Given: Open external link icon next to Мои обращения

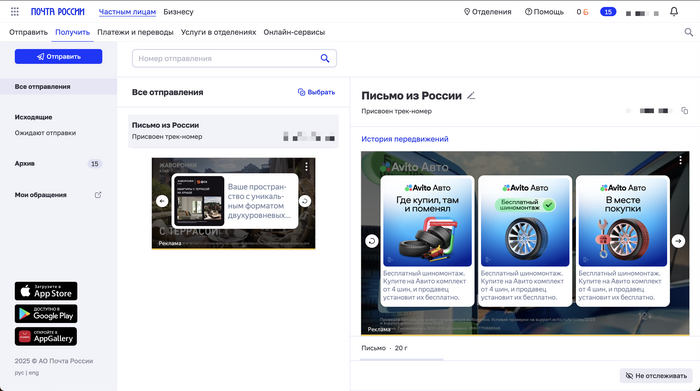Looking at the screenshot, I should (x=98, y=195).
